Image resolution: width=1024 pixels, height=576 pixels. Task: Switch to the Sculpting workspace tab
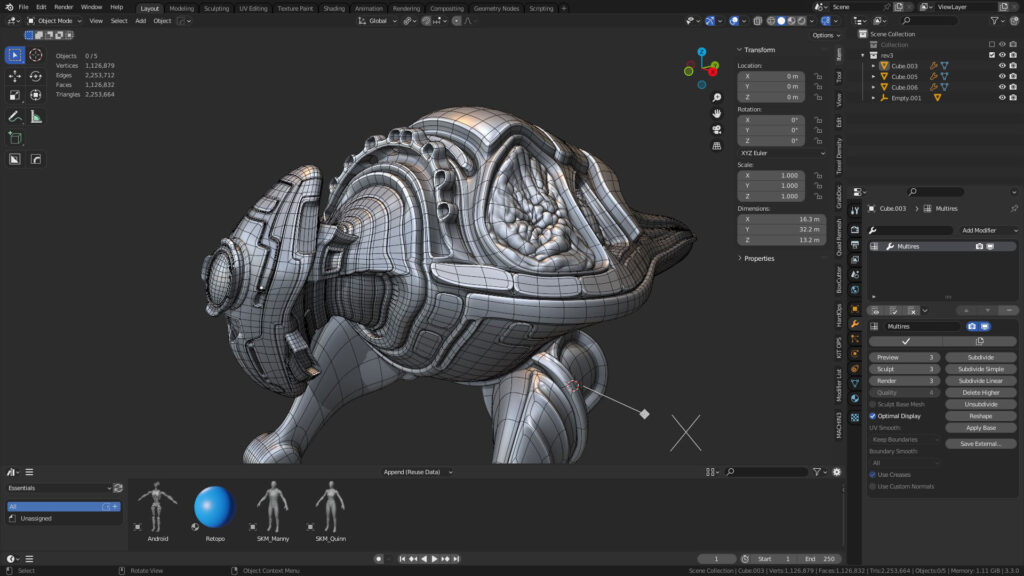[216, 8]
